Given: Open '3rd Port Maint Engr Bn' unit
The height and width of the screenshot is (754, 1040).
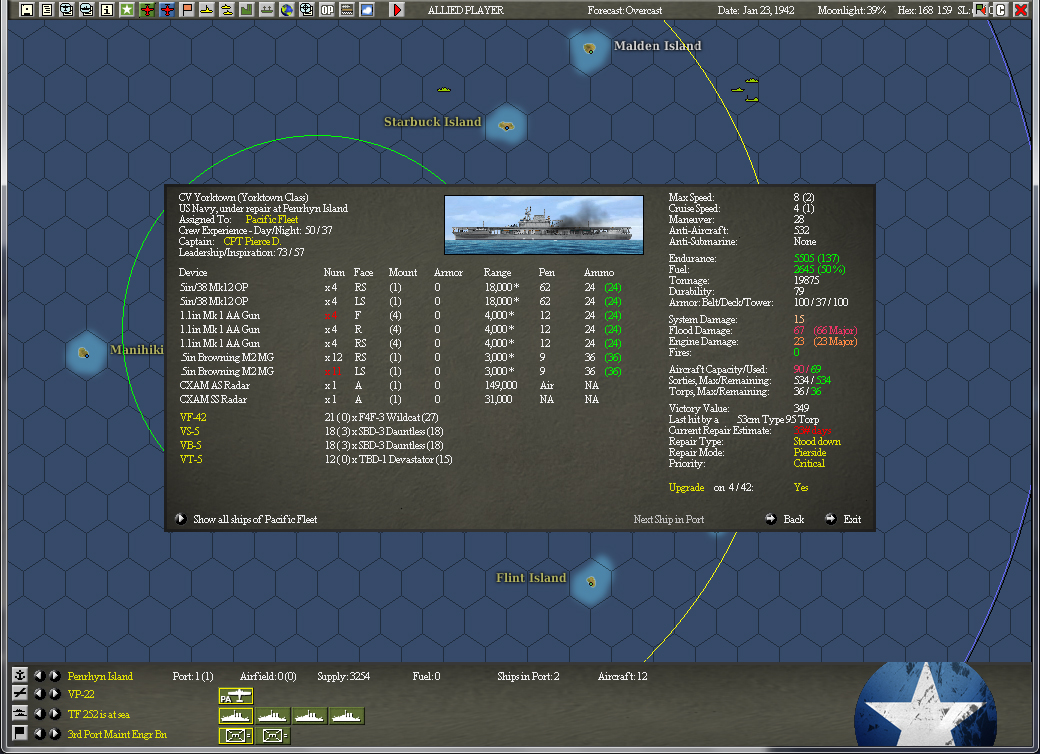Looking at the screenshot, I should [117, 734].
